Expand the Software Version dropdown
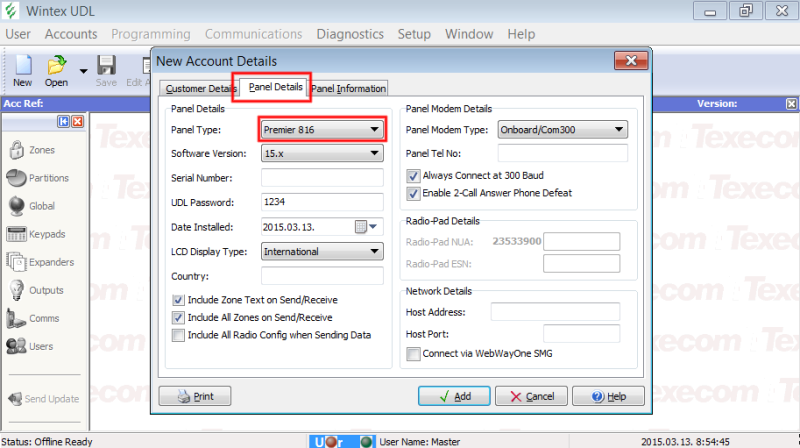 pyautogui.click(x=373, y=153)
